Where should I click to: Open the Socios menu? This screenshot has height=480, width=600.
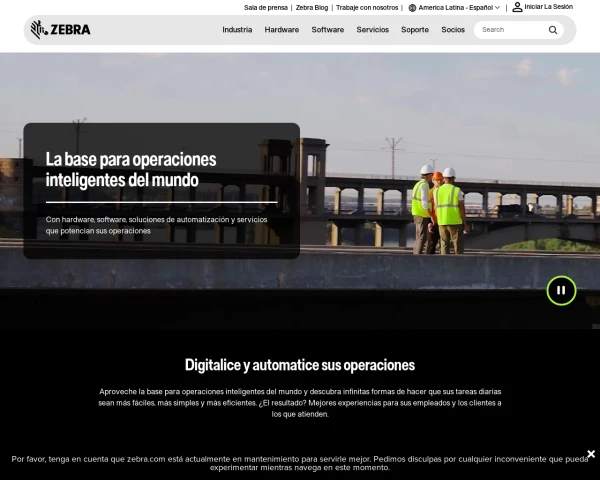click(x=453, y=30)
